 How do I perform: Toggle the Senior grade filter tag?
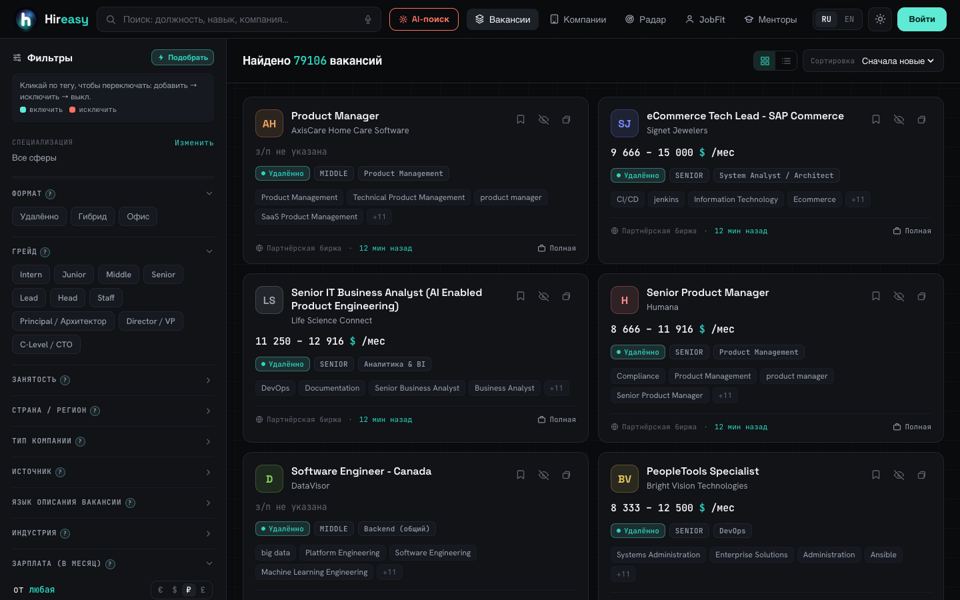click(163, 274)
